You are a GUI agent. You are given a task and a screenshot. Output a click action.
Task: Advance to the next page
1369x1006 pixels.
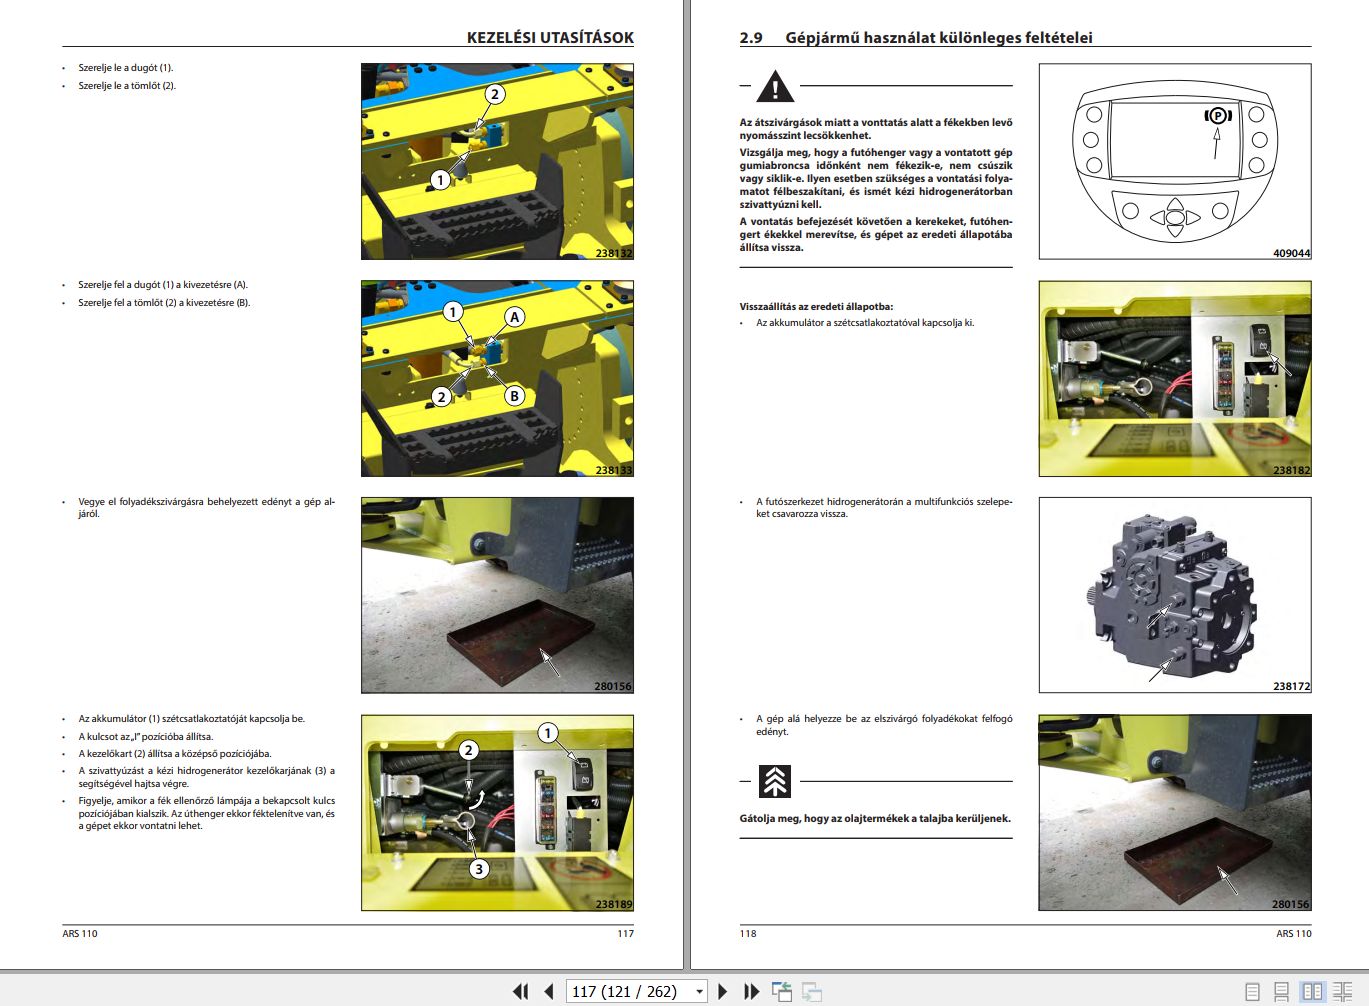pos(723,991)
